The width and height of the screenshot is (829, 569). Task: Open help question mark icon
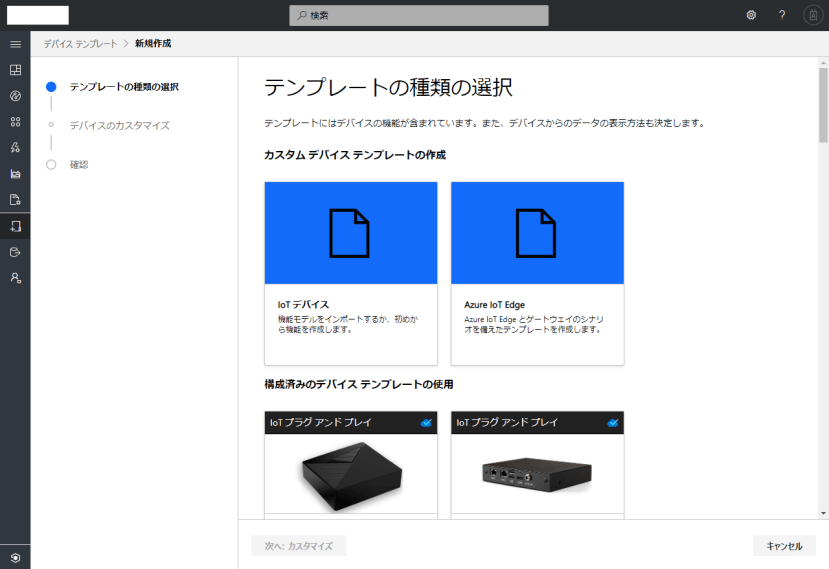pyautogui.click(x=782, y=15)
